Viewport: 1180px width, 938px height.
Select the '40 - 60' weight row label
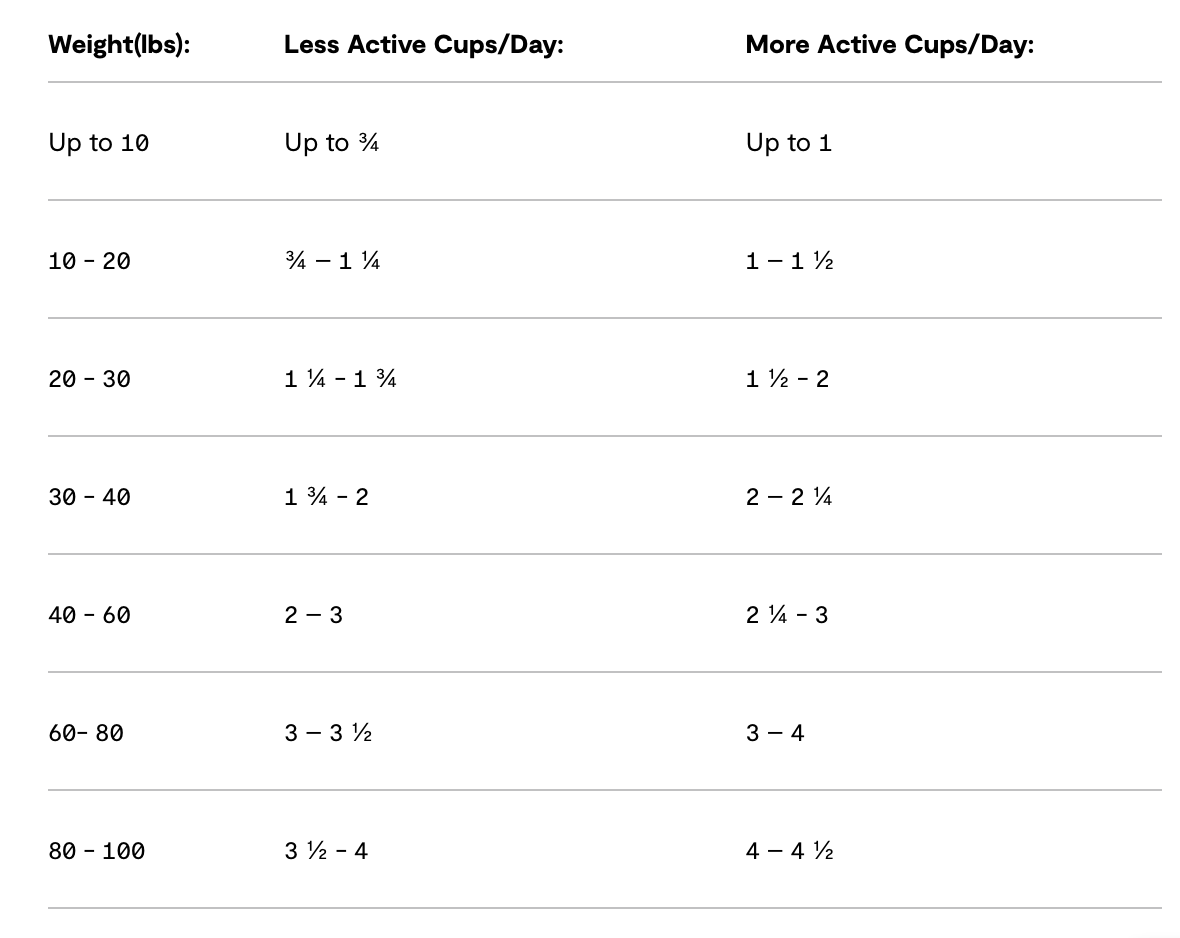(89, 615)
